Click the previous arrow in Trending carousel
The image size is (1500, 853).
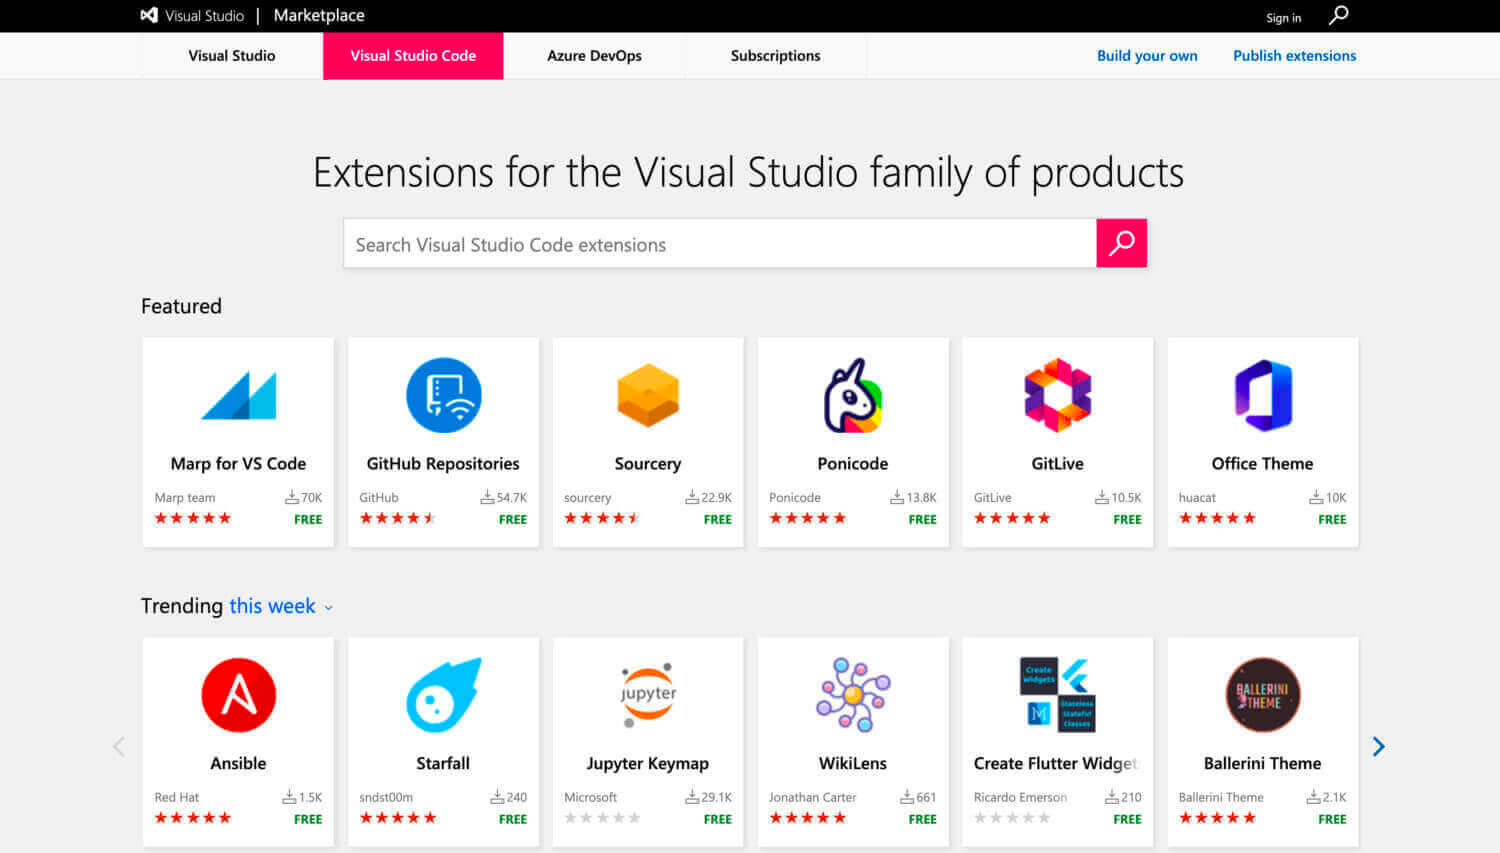pyautogui.click(x=119, y=746)
